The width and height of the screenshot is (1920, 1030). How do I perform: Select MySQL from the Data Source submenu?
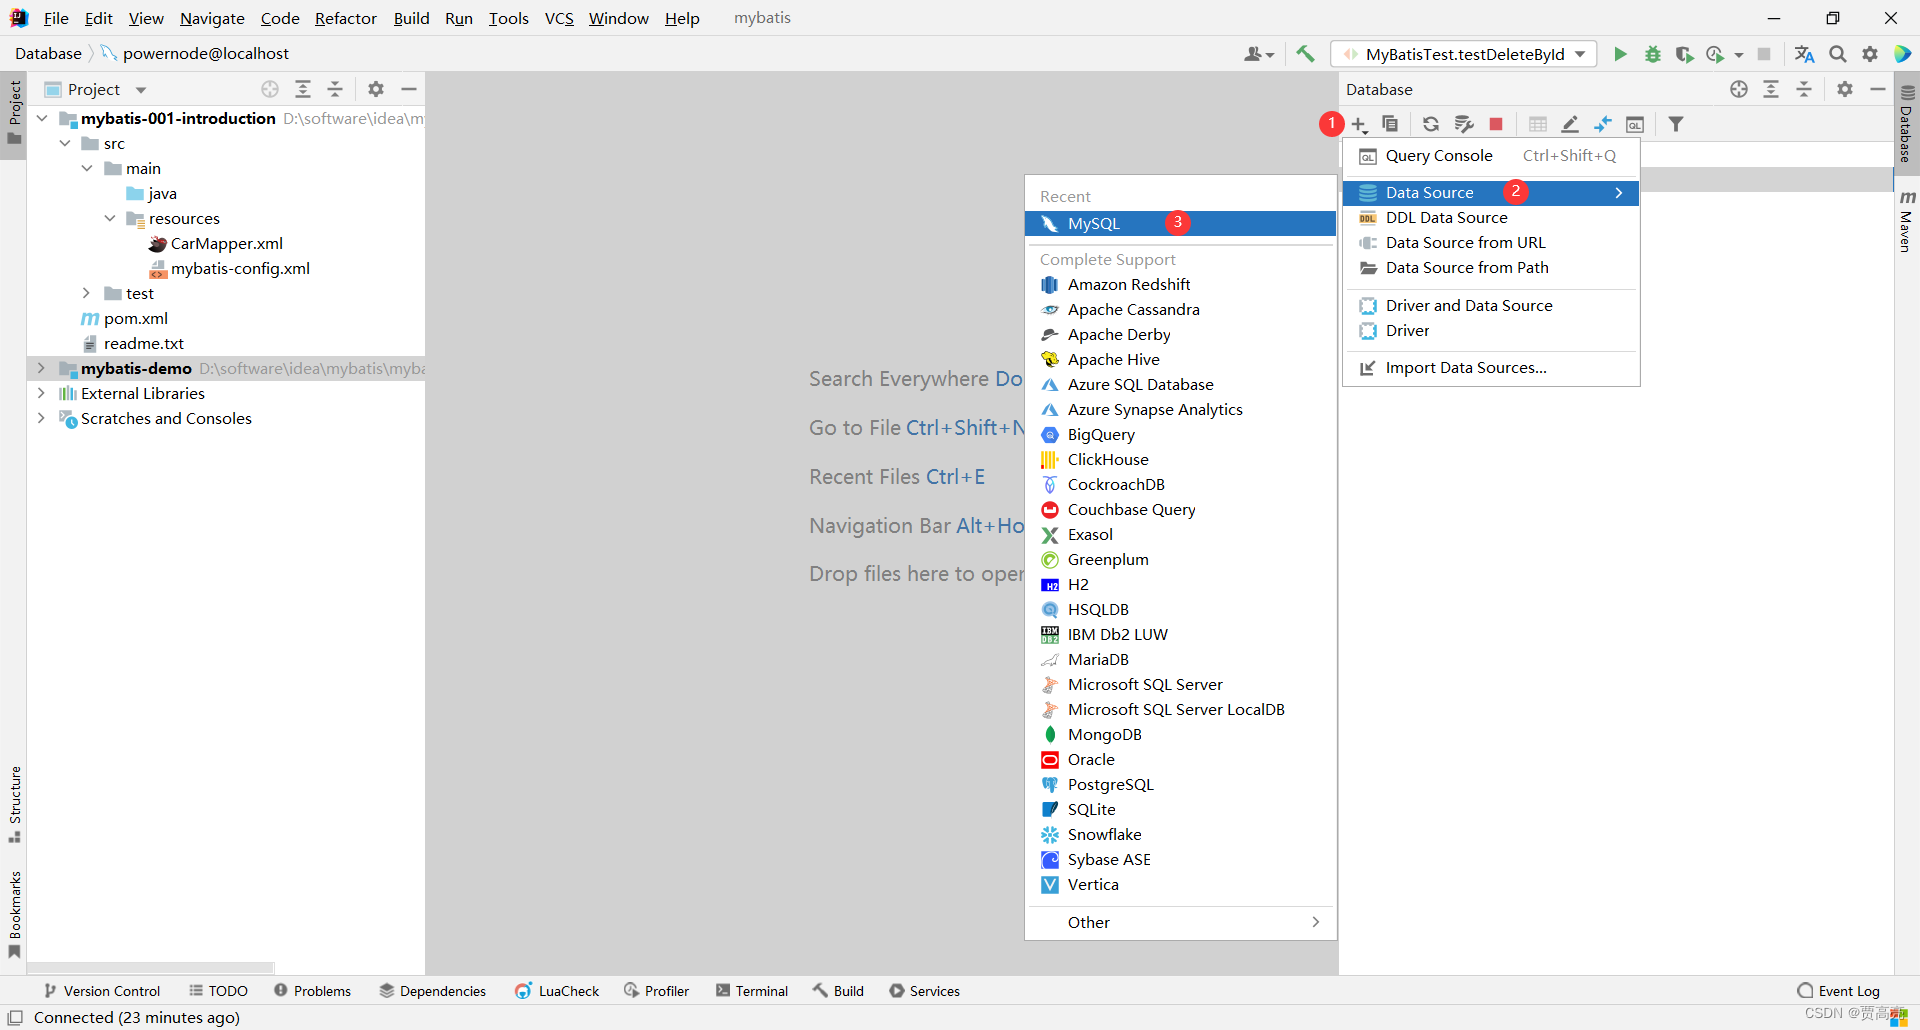[x=1094, y=223]
